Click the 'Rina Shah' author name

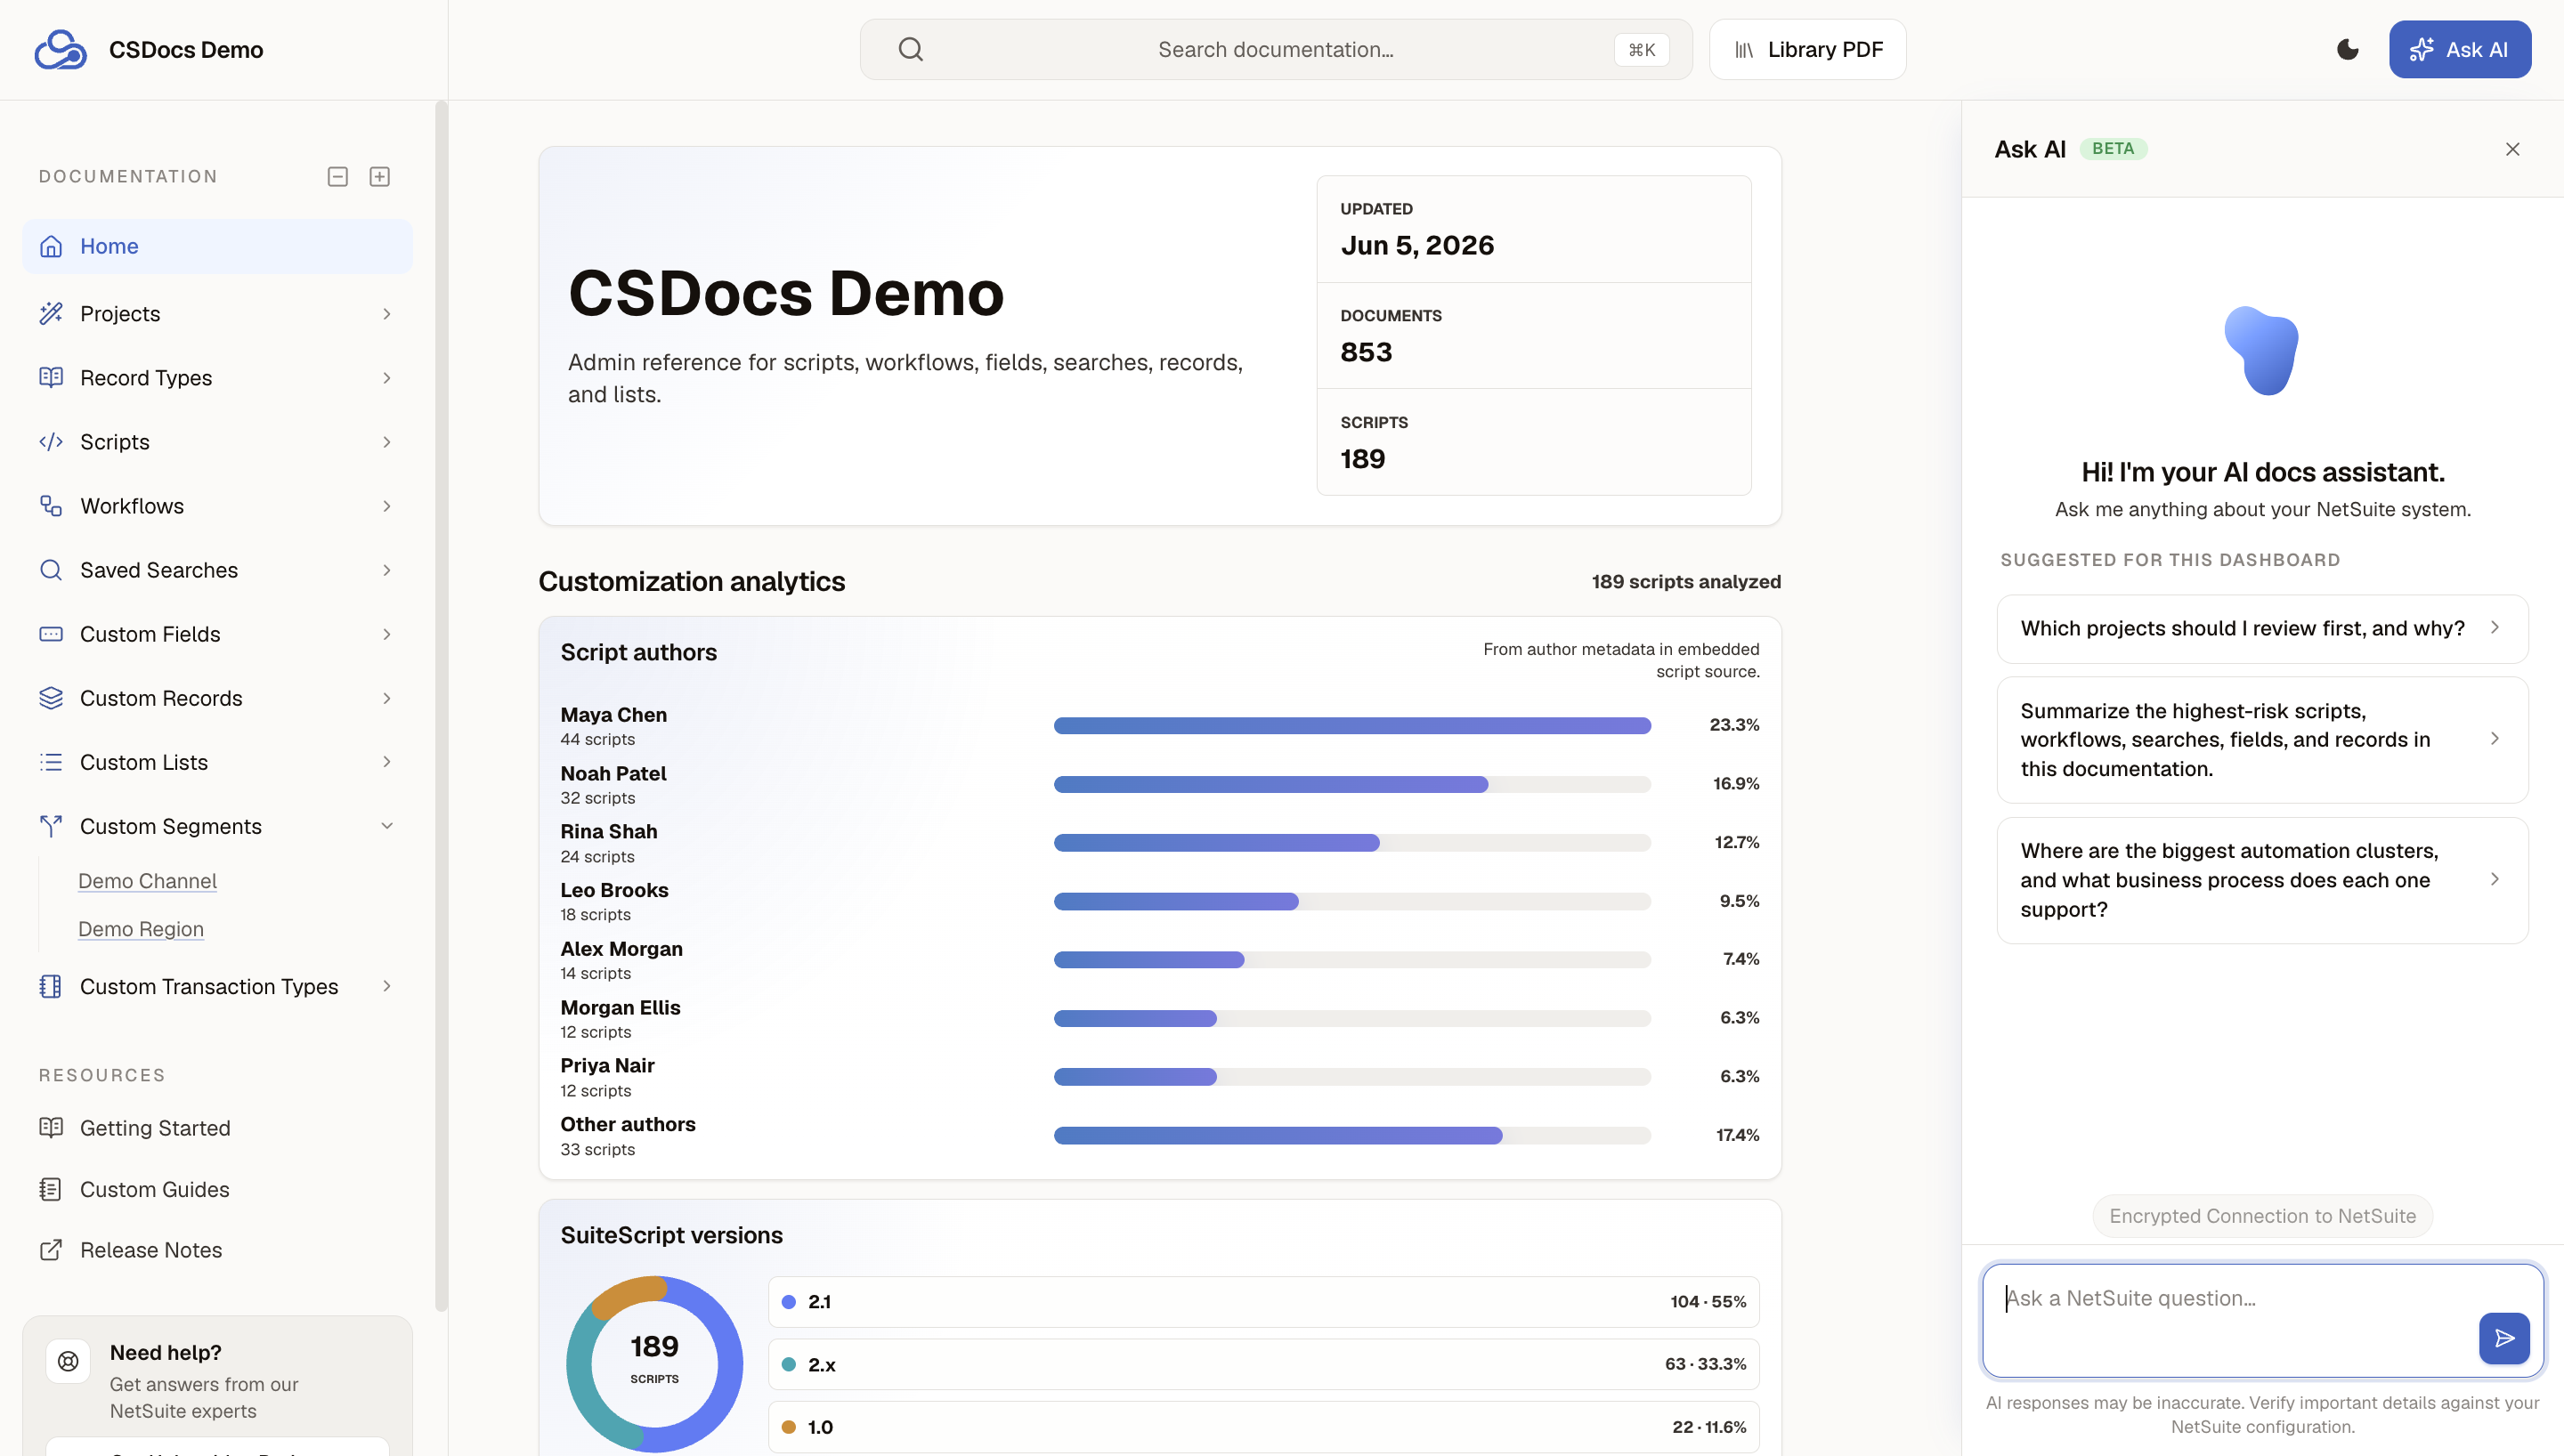[609, 831]
